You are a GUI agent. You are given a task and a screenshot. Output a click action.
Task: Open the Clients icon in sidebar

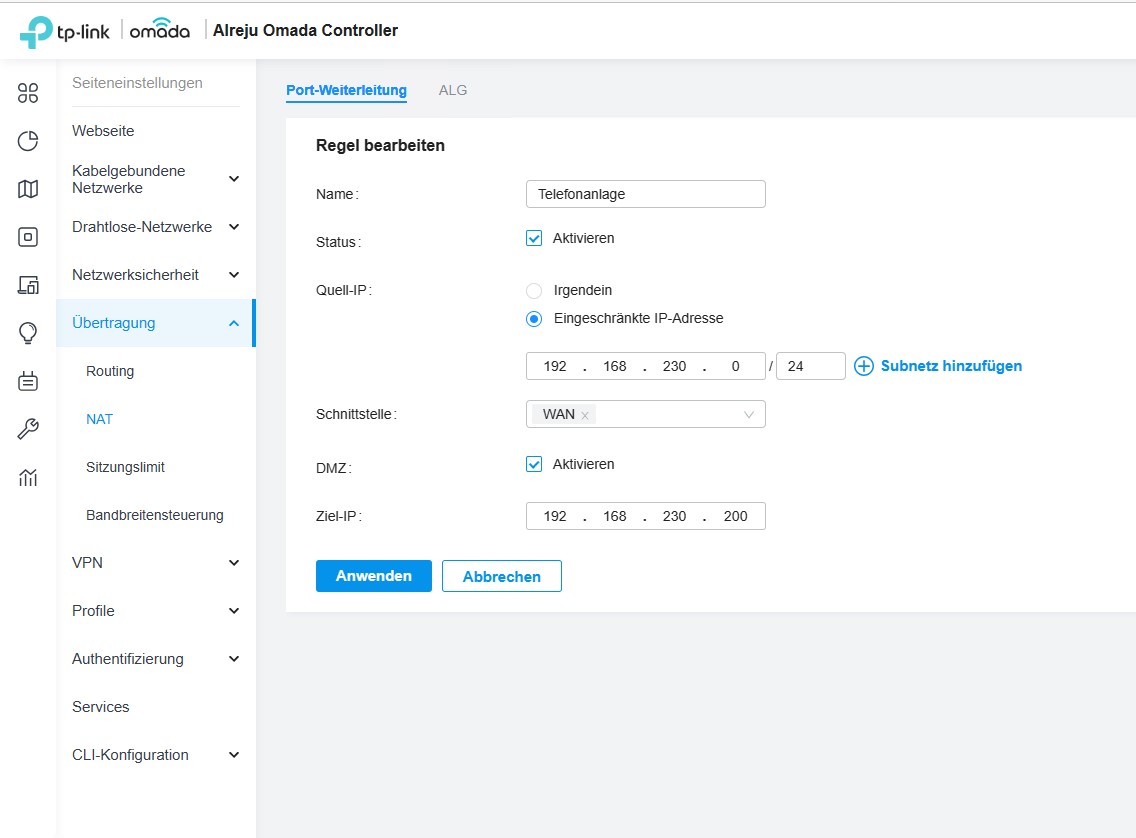(x=28, y=285)
